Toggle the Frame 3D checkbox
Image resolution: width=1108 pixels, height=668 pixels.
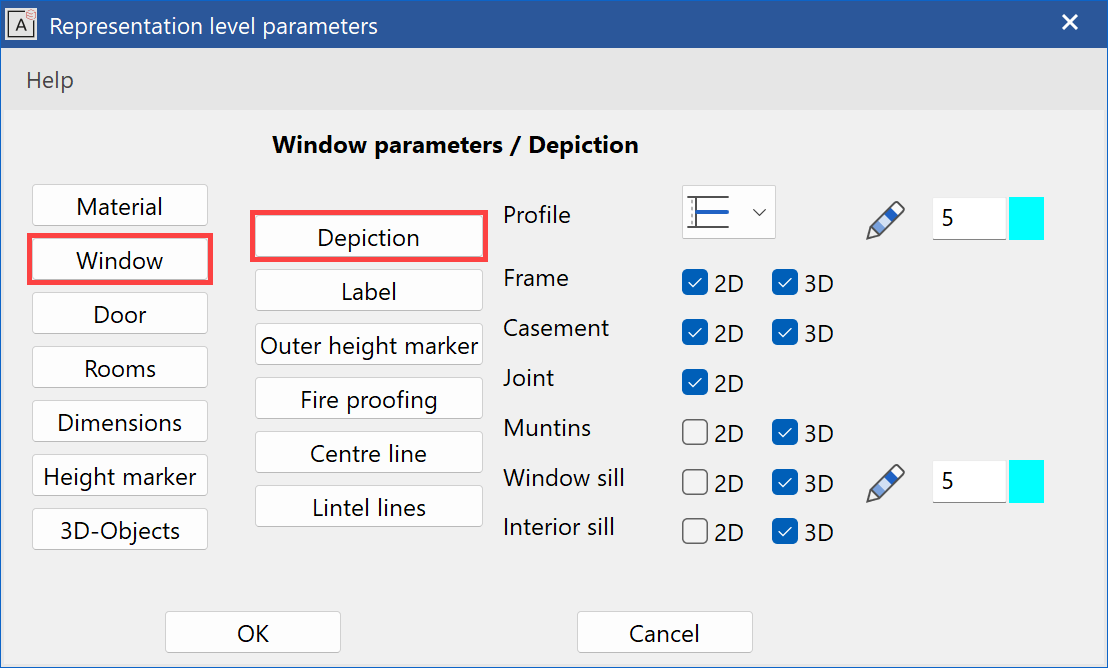click(x=785, y=283)
